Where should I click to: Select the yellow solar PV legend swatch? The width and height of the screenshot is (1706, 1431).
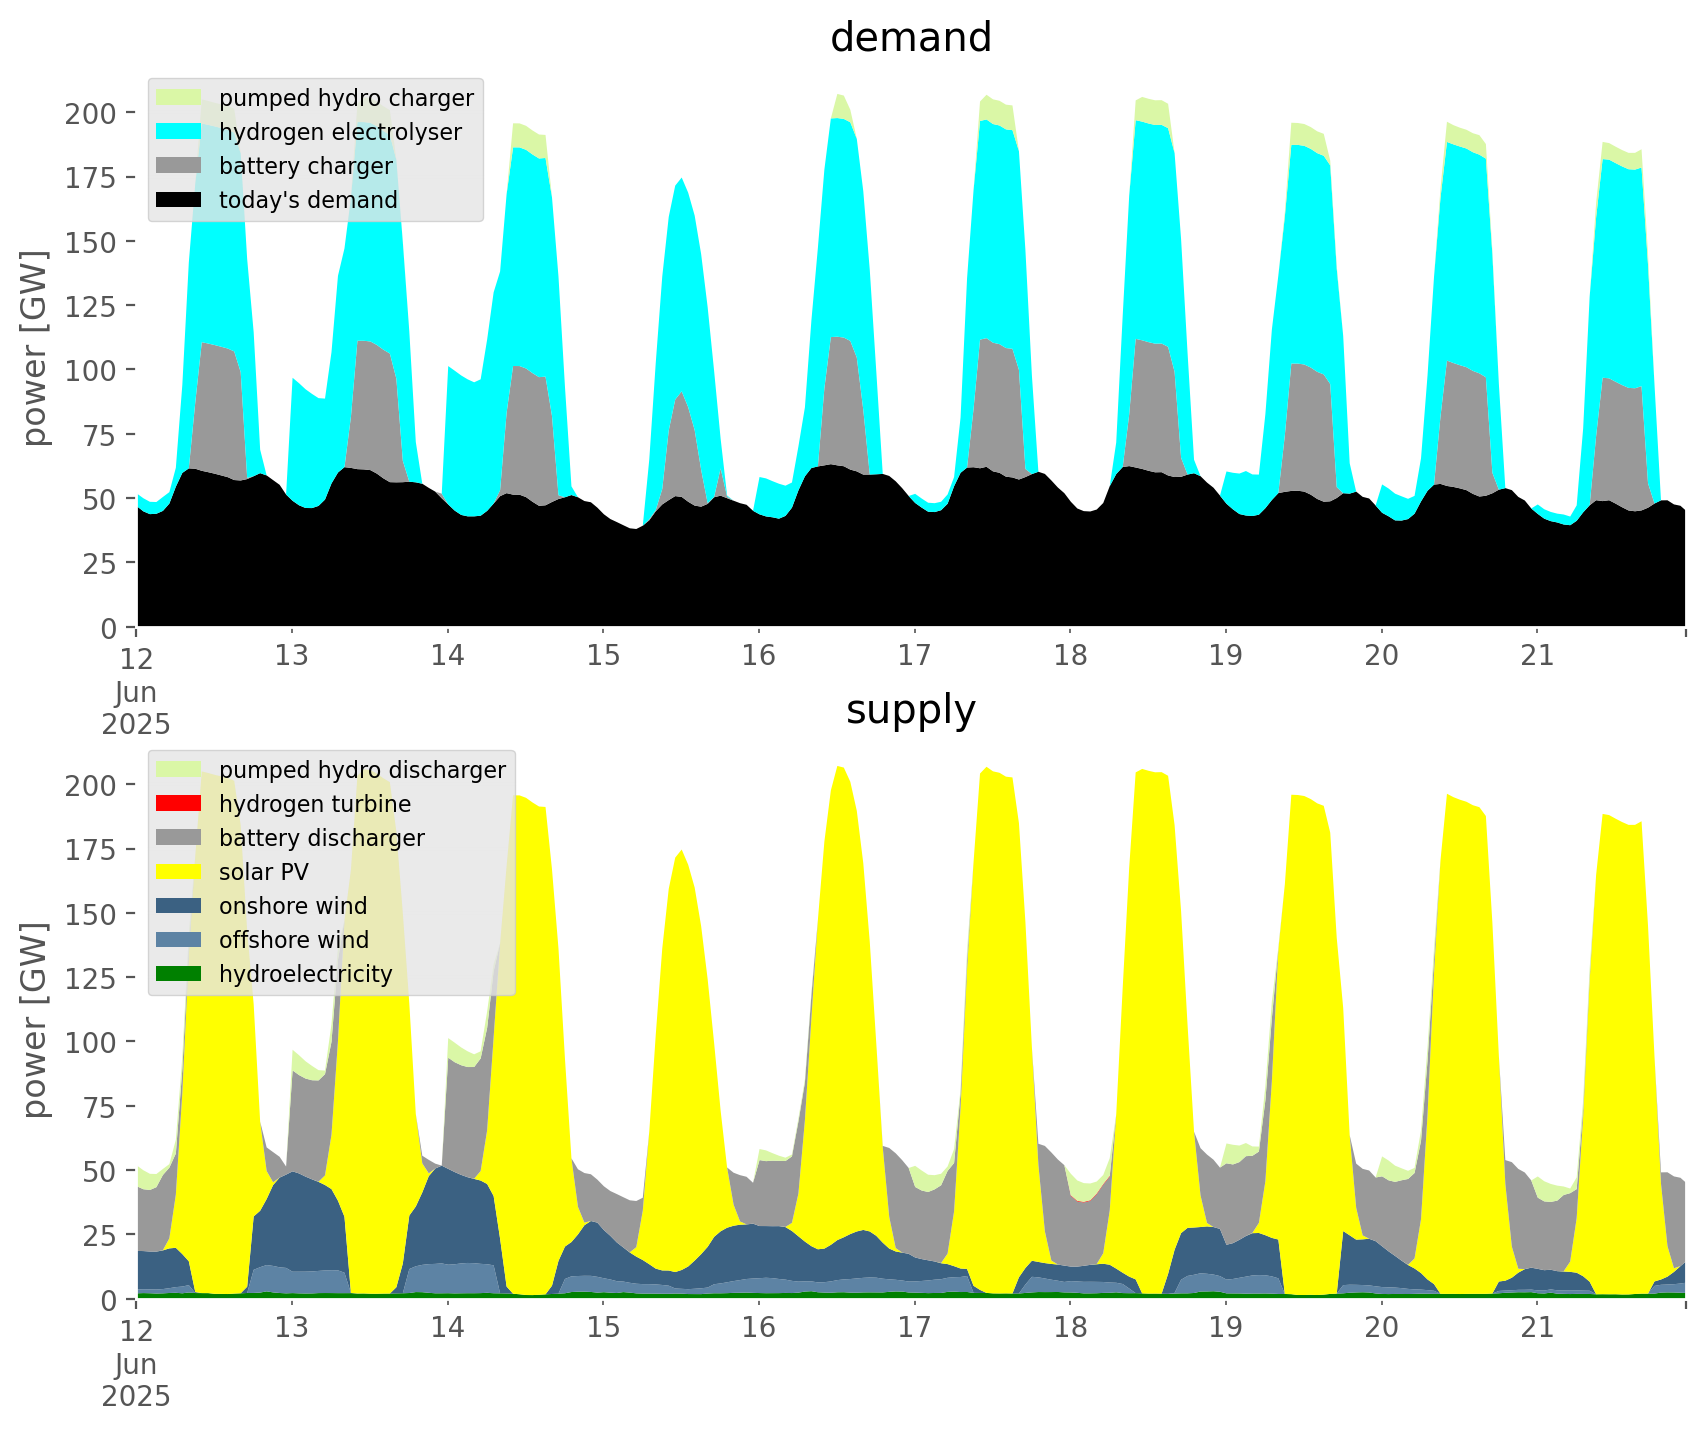[x=179, y=872]
